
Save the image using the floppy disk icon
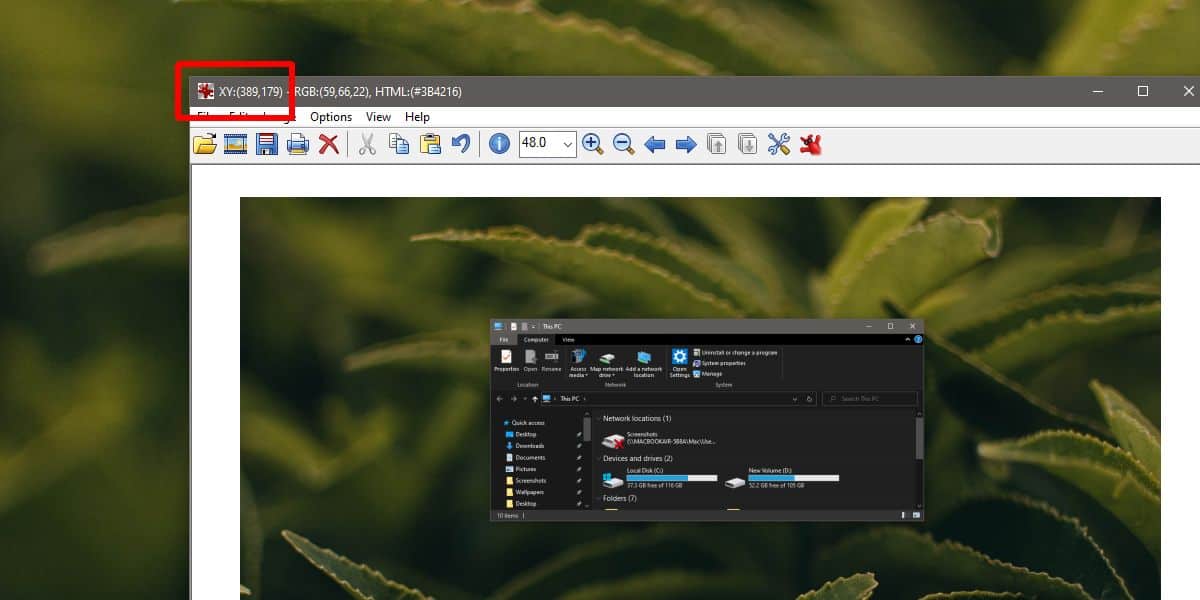tap(267, 144)
